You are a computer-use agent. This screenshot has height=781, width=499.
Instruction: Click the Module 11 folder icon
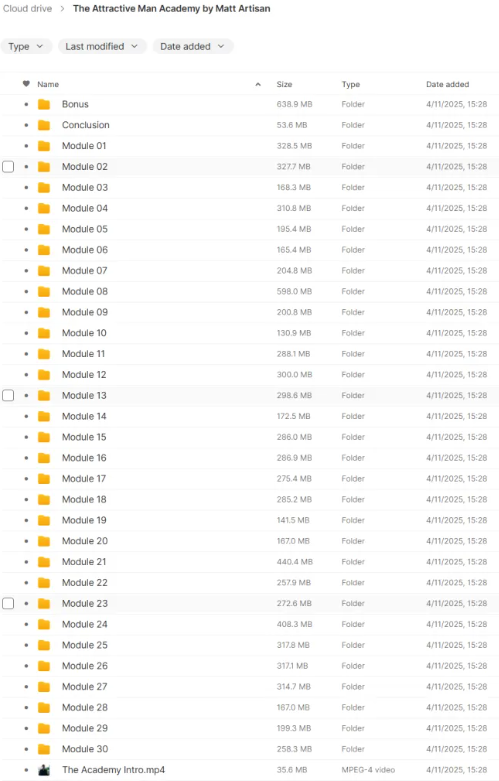[44, 354]
